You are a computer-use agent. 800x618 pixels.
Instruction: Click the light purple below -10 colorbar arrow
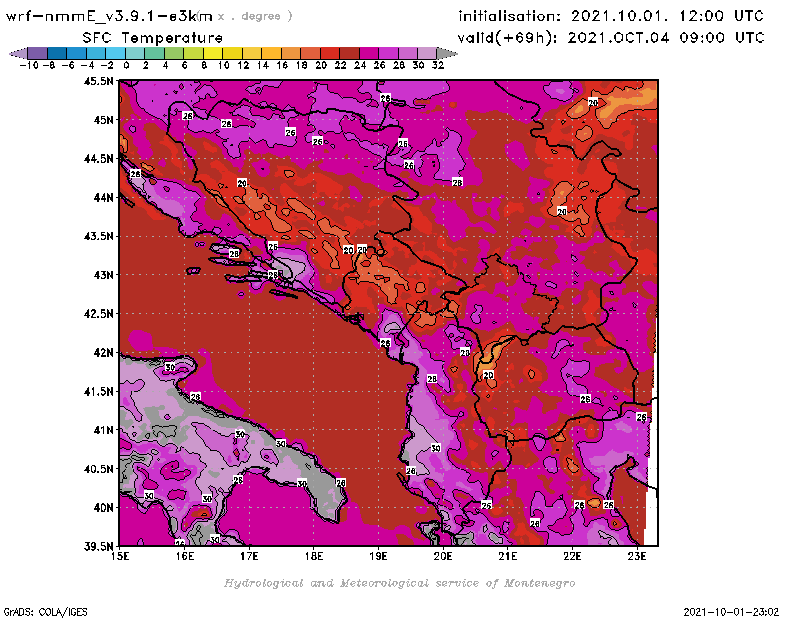[x=19, y=53]
